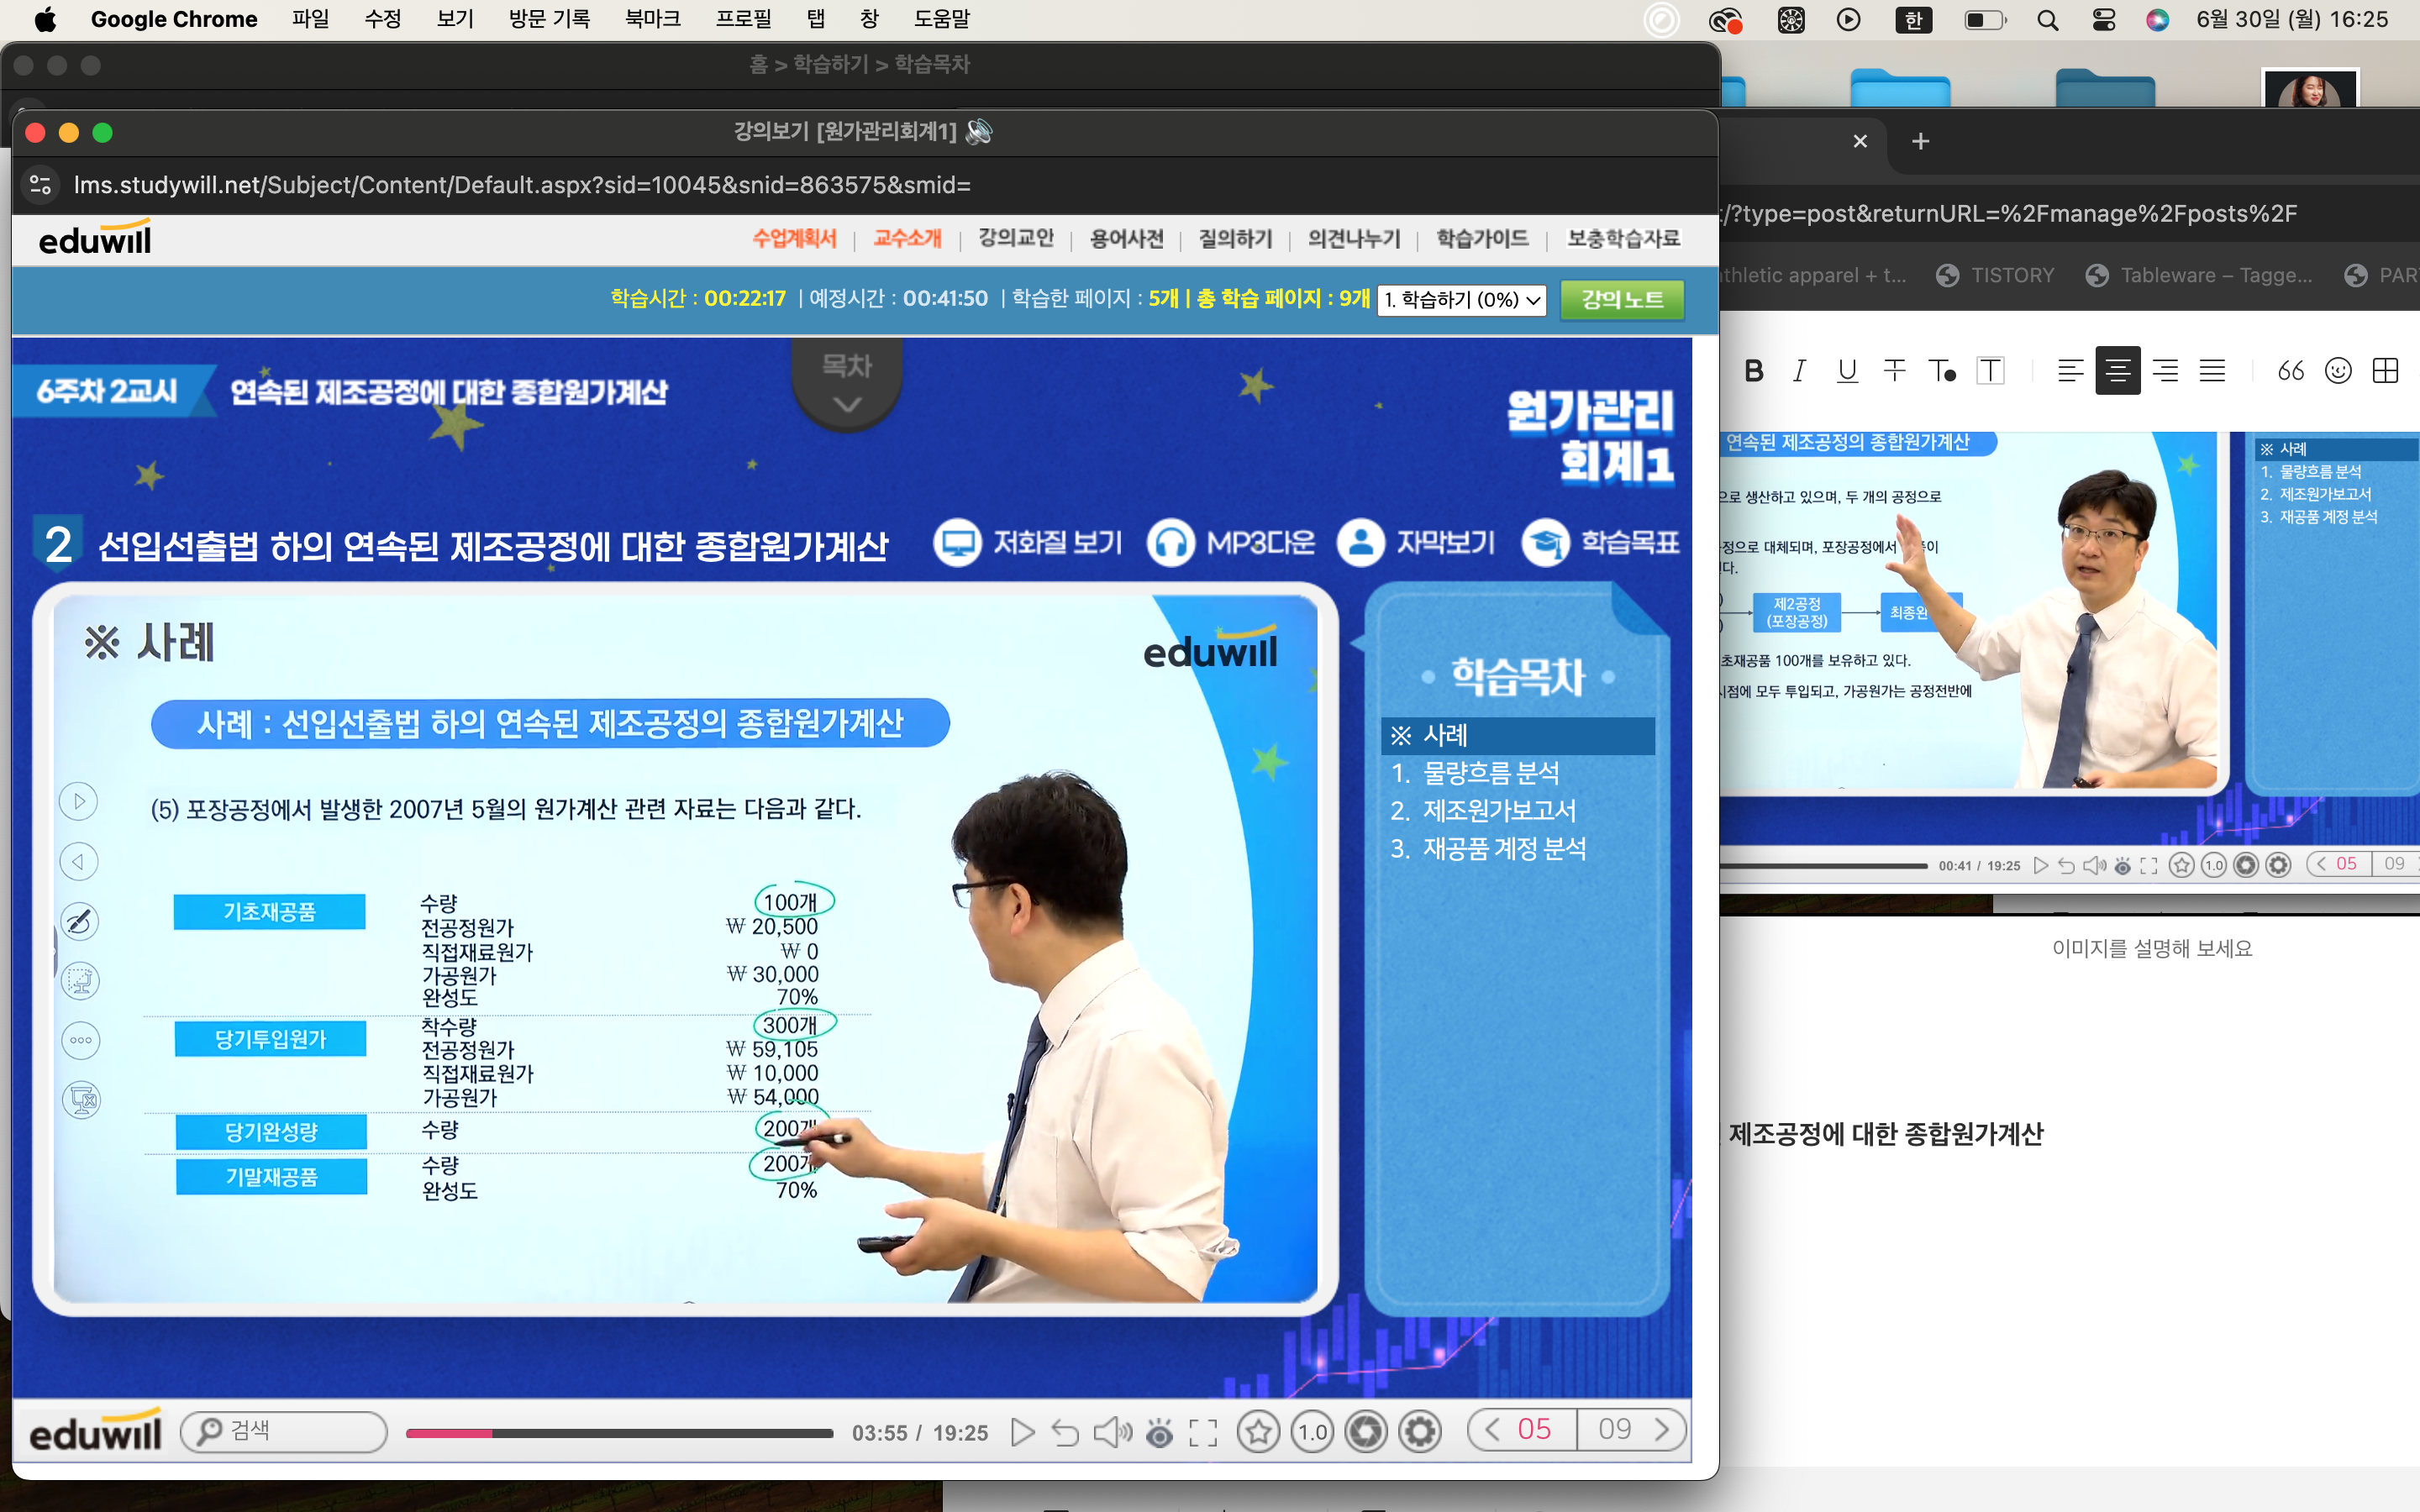Click the video progress bar
The image size is (2420, 1512).
coord(620,1433)
